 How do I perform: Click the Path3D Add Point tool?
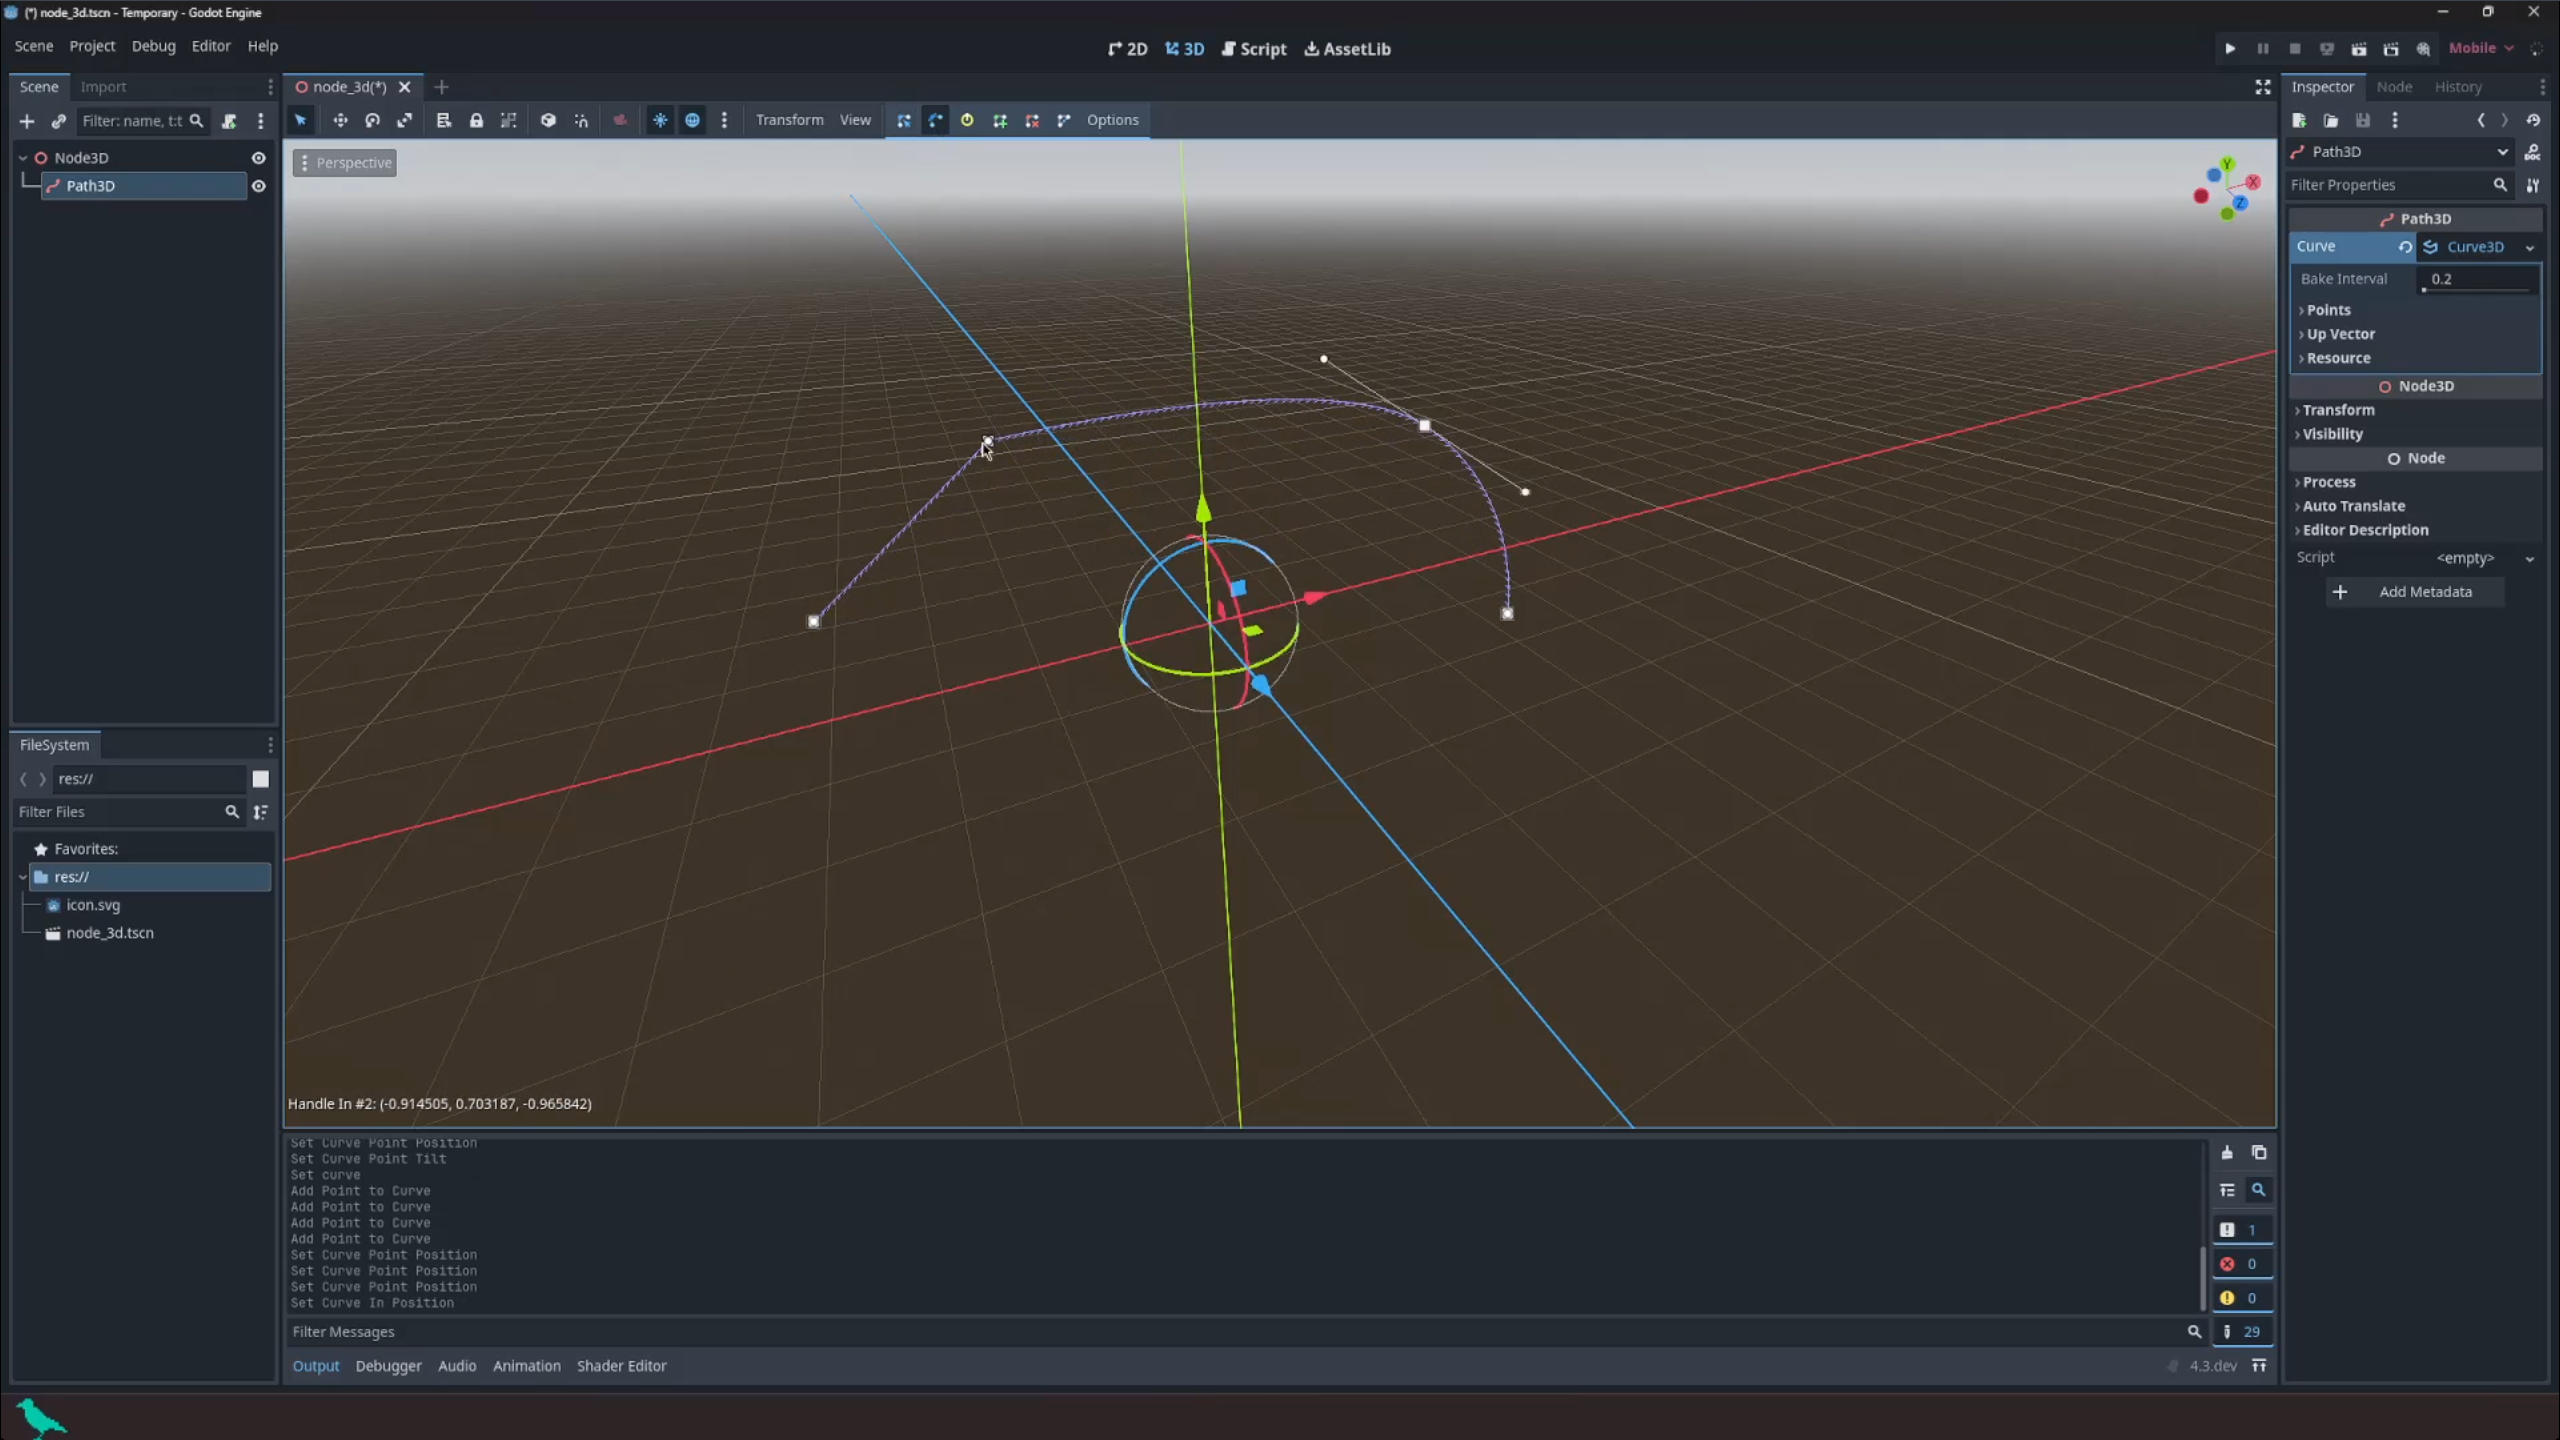coord(999,120)
